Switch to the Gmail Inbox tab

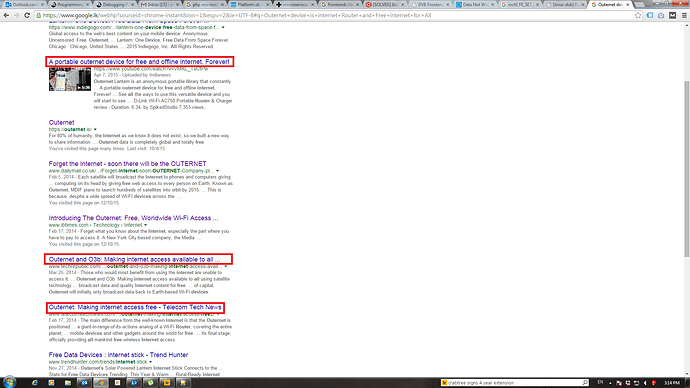(x=160, y=4)
